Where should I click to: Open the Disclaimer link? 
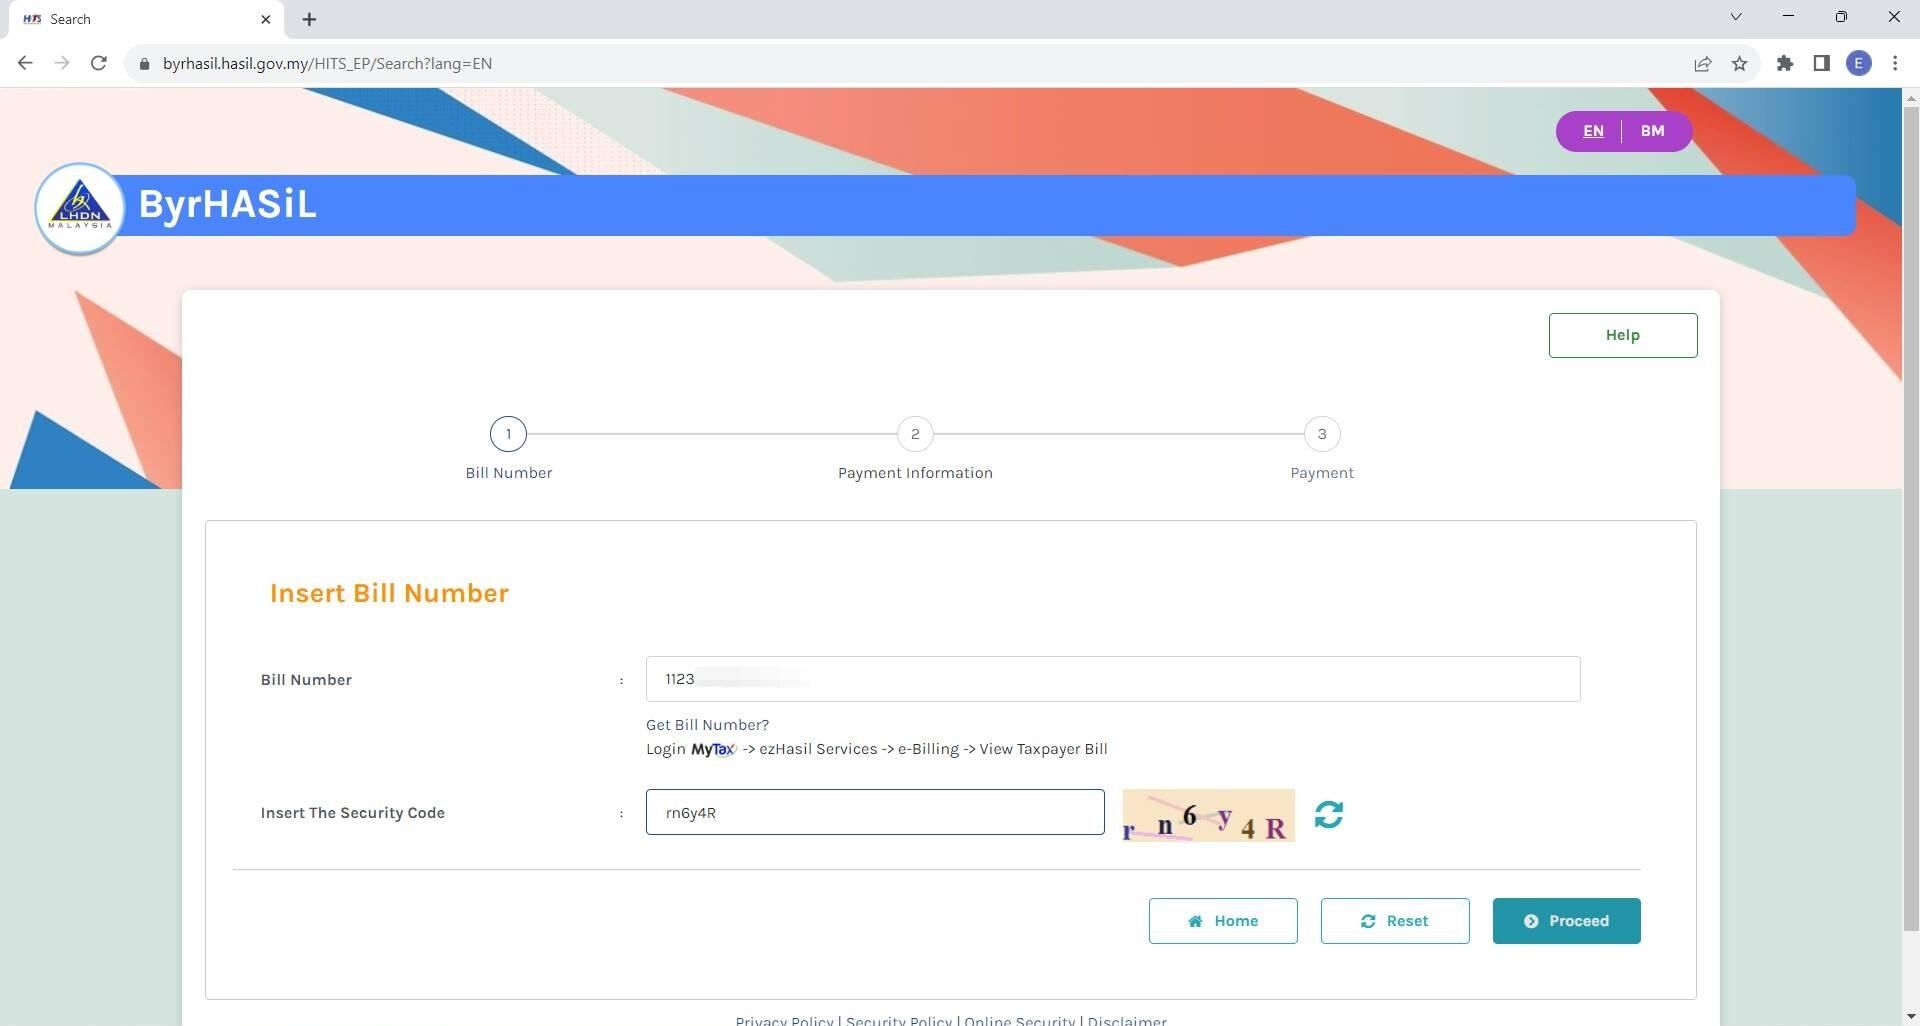coord(1127,1020)
